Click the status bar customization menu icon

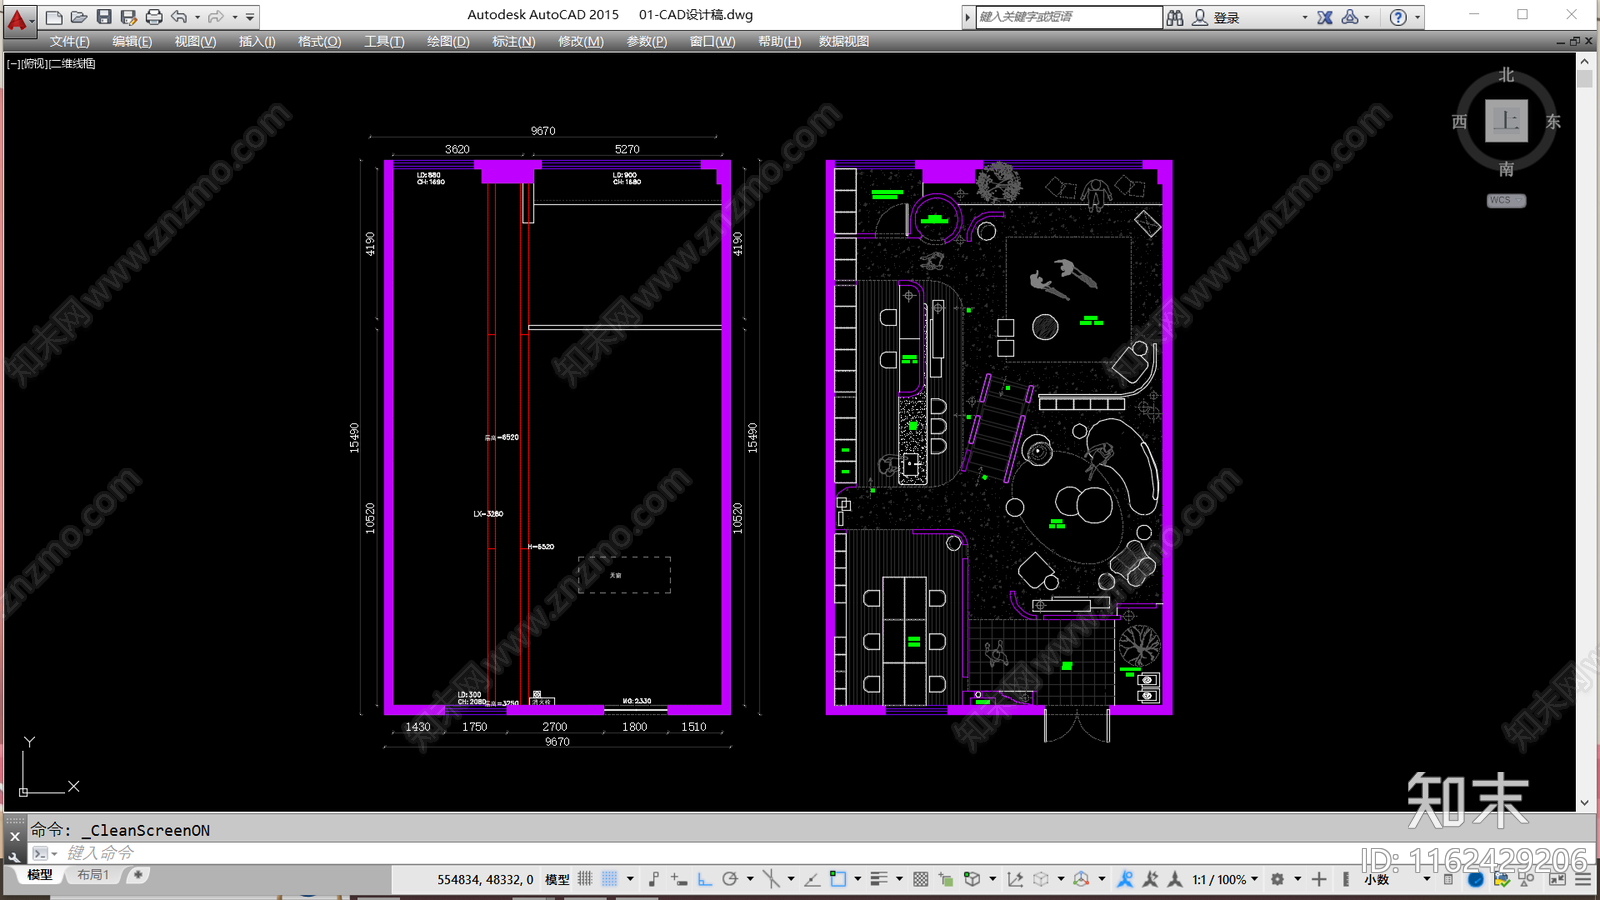(x=1583, y=879)
